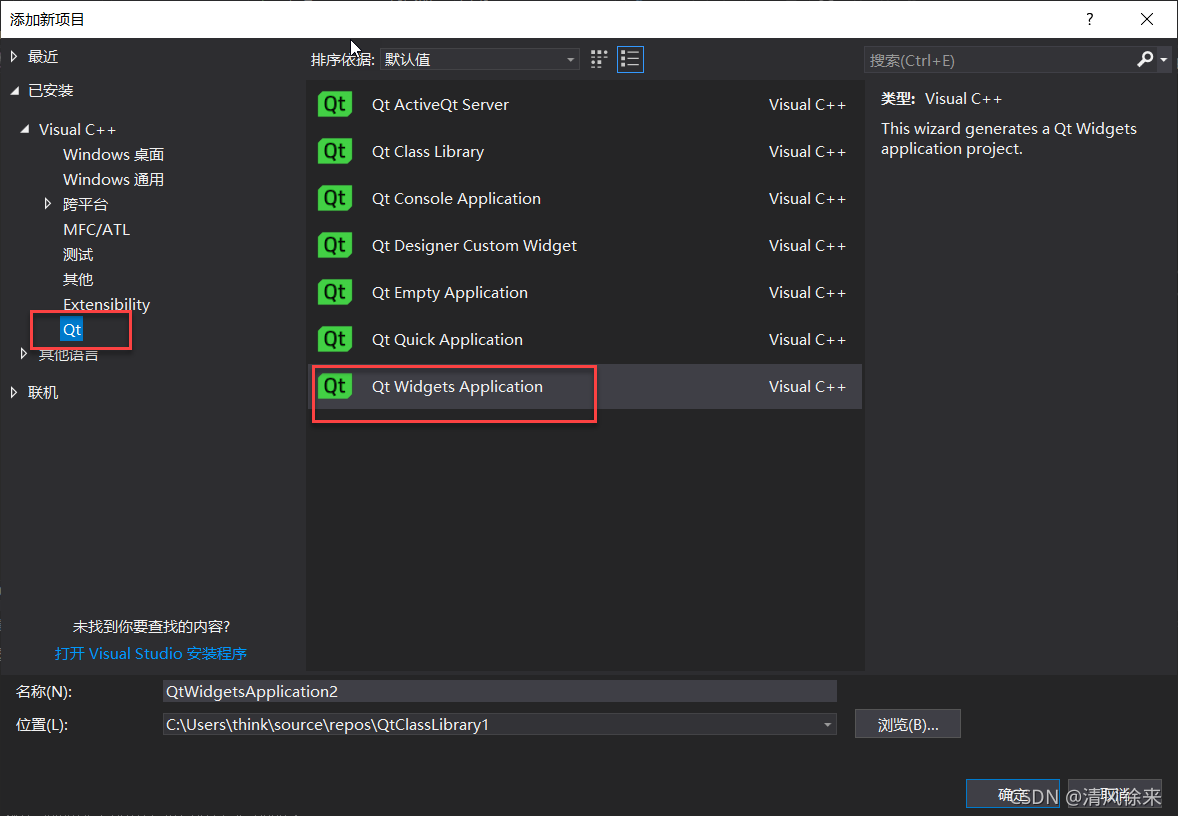The height and width of the screenshot is (816, 1178).
Task: Focus the 搜索(Ctrl+E) search box
Action: (x=999, y=60)
